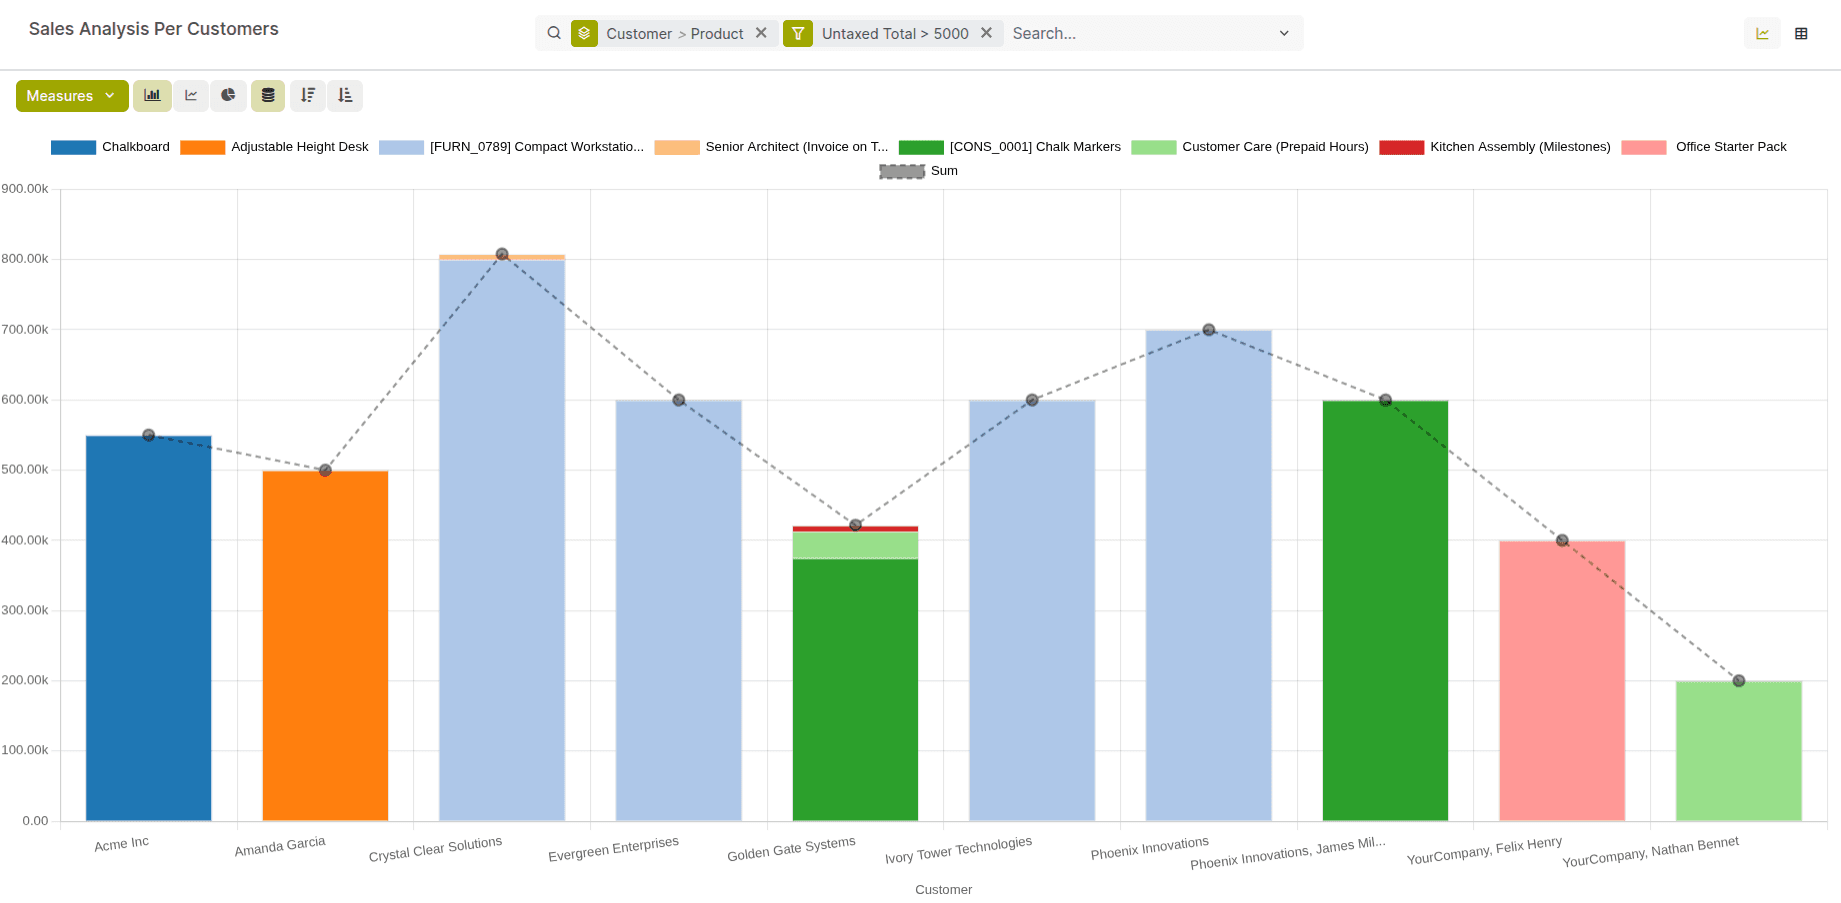Sort bars in ascending order
Image resolution: width=1841 pixels, height=903 pixels.
345,95
